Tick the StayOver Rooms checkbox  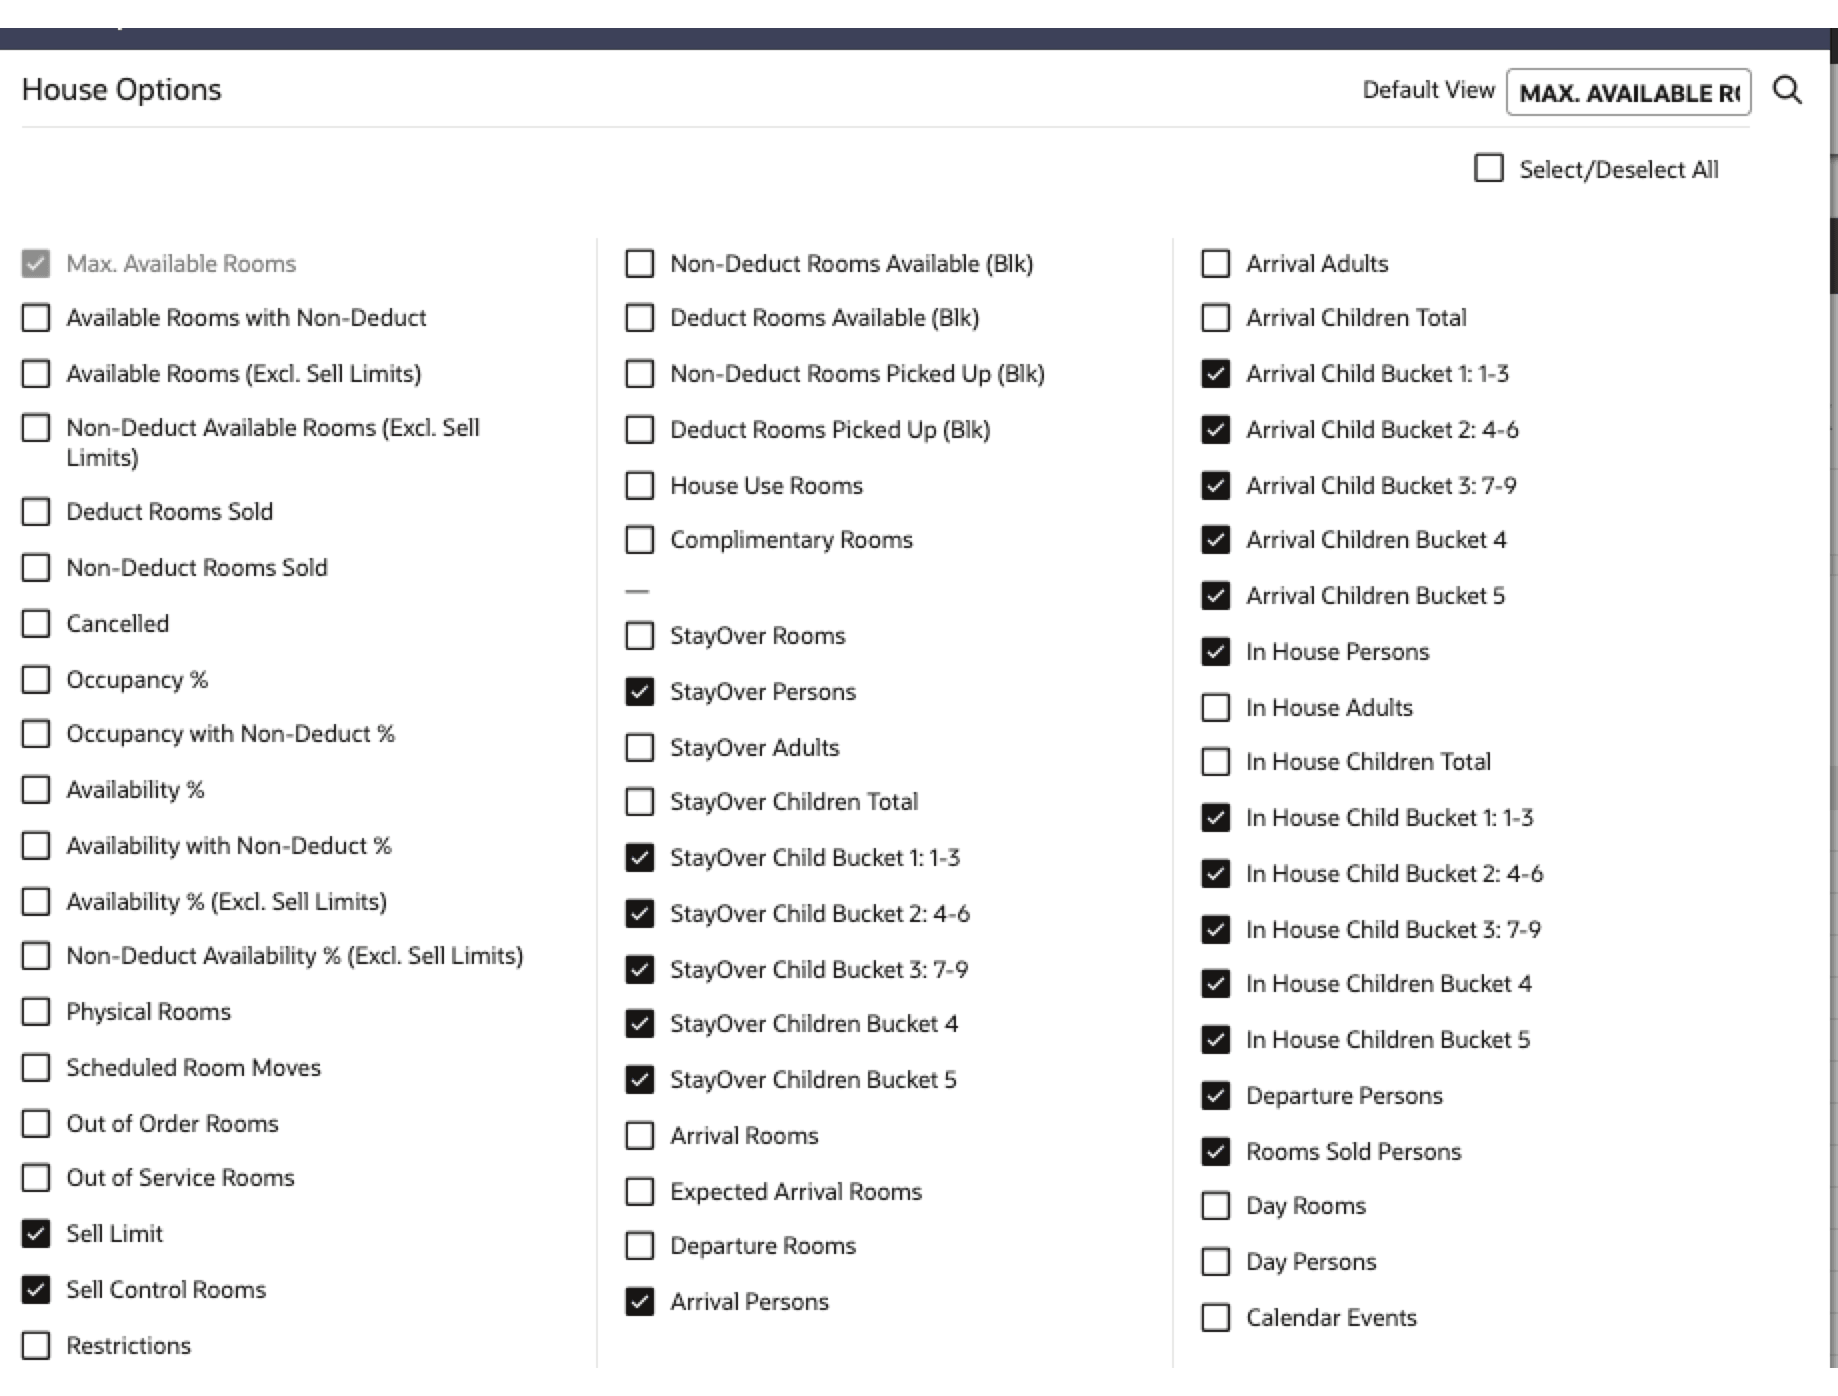[640, 636]
